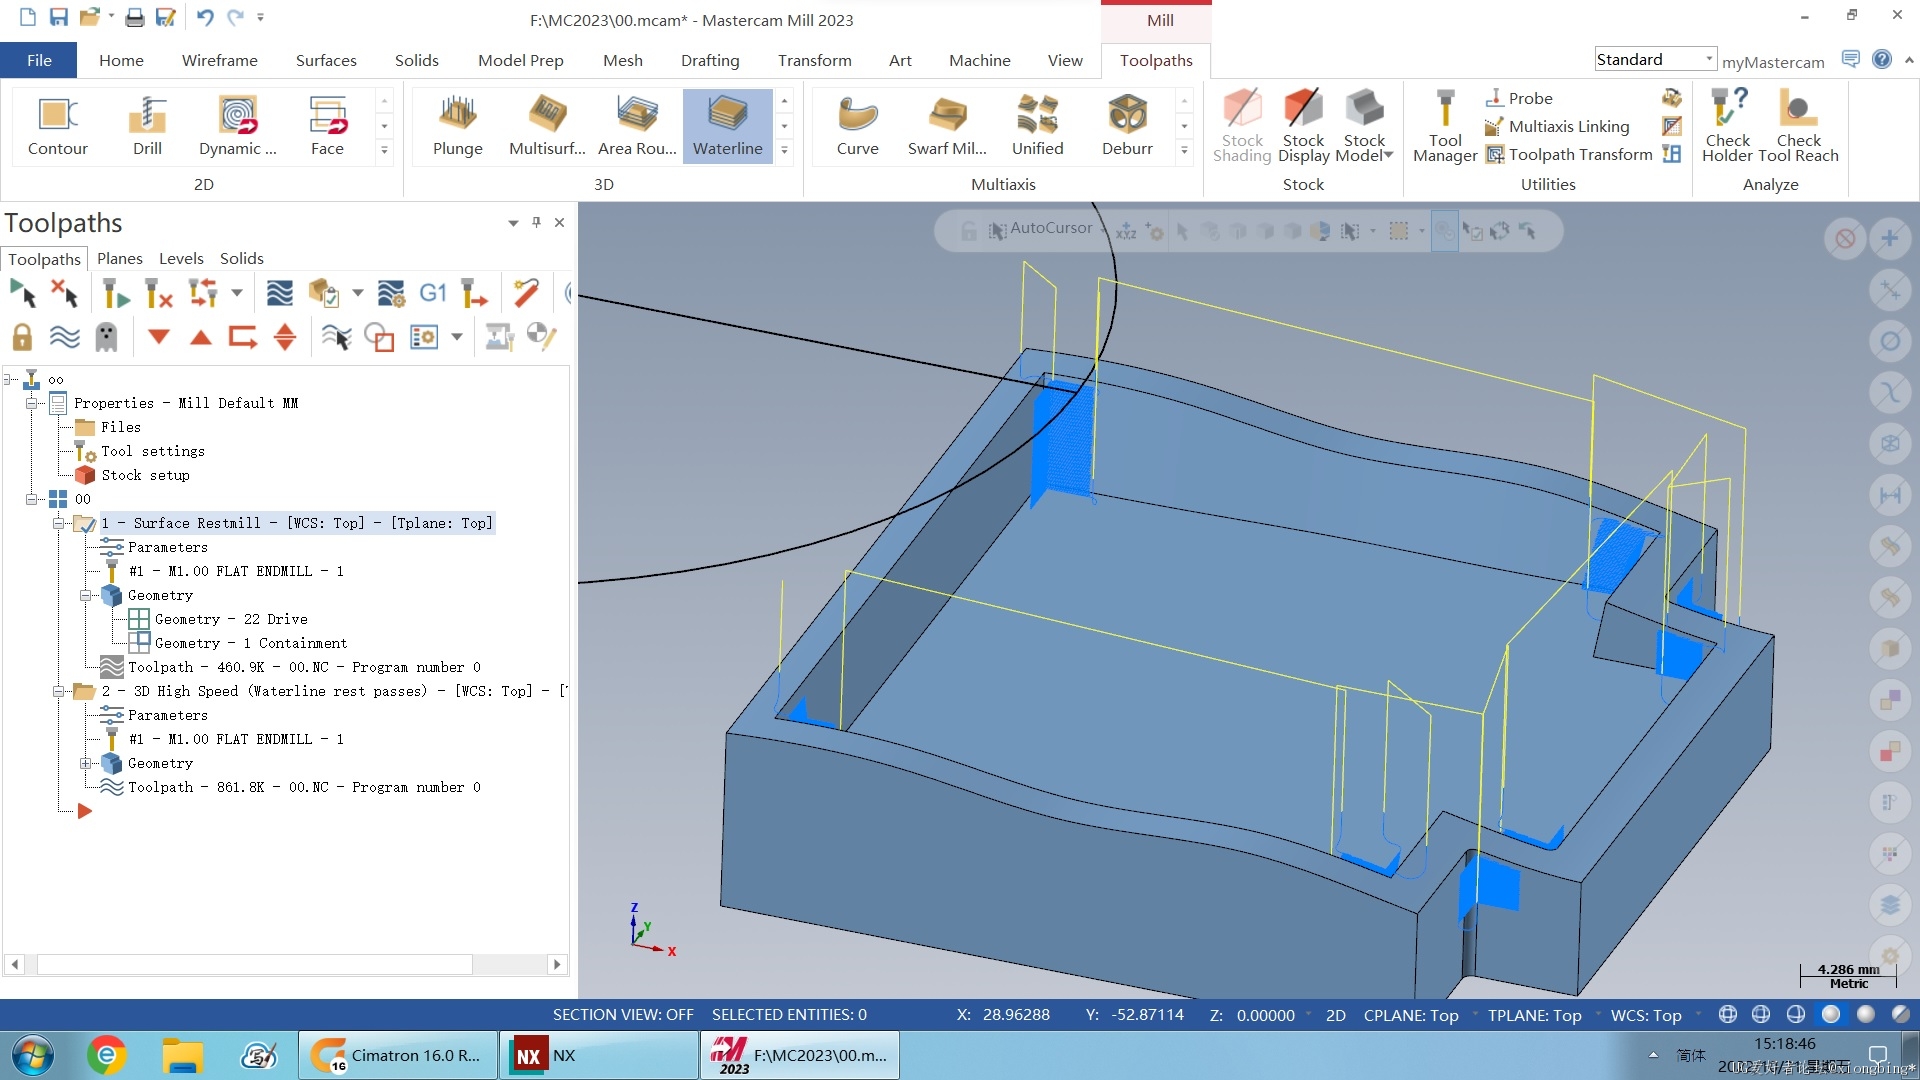Pick the Plunge 3D toolpath
Image resolution: width=1920 pixels, height=1080 pixels.
(x=458, y=126)
